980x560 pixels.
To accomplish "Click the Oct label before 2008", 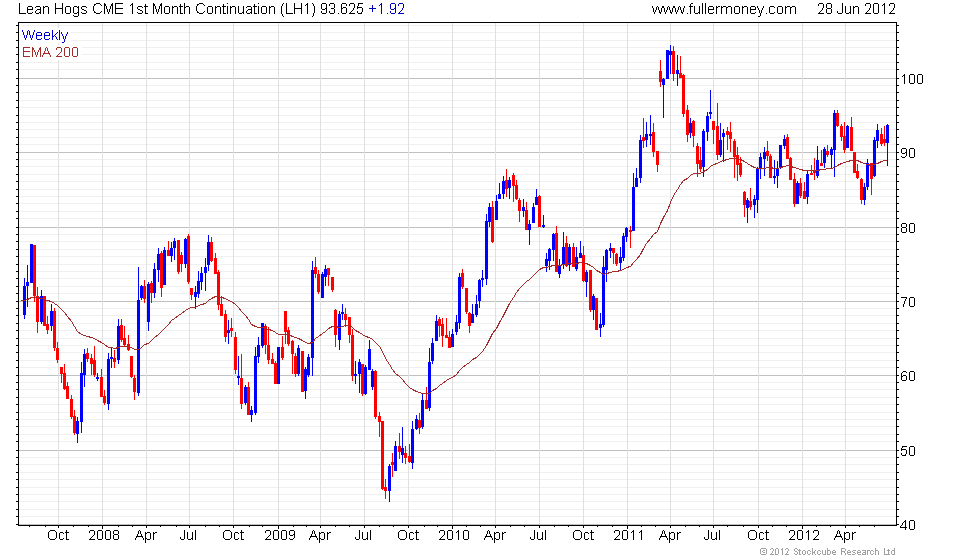I will coord(58,536).
